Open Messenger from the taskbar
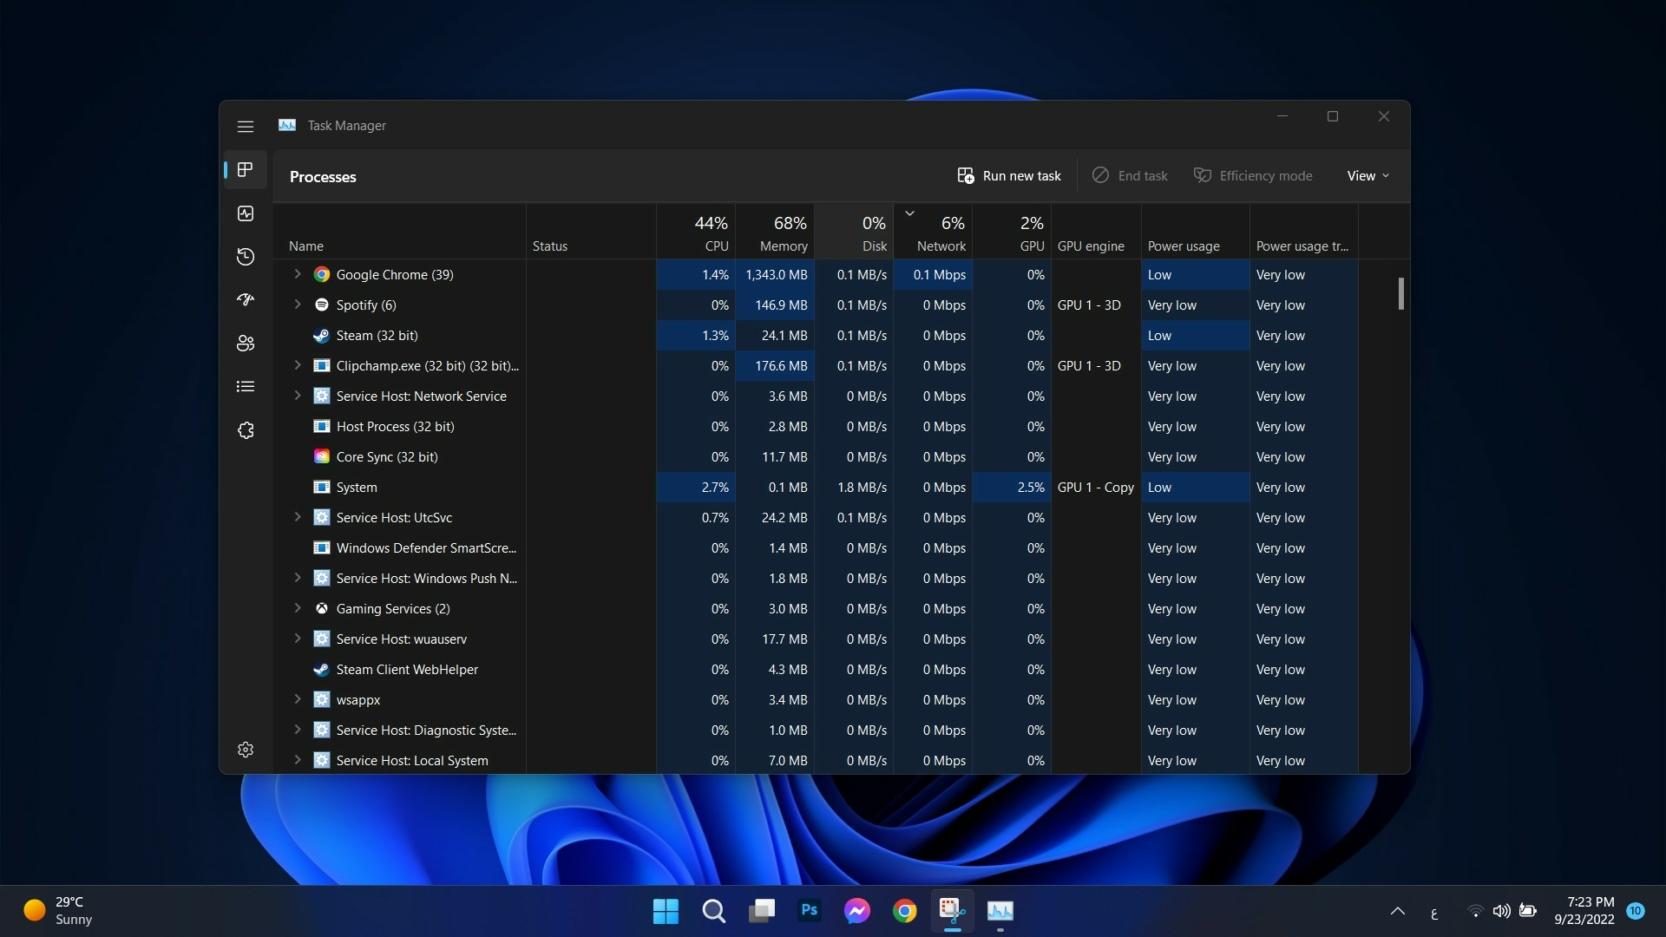The height and width of the screenshot is (937, 1666). (857, 911)
